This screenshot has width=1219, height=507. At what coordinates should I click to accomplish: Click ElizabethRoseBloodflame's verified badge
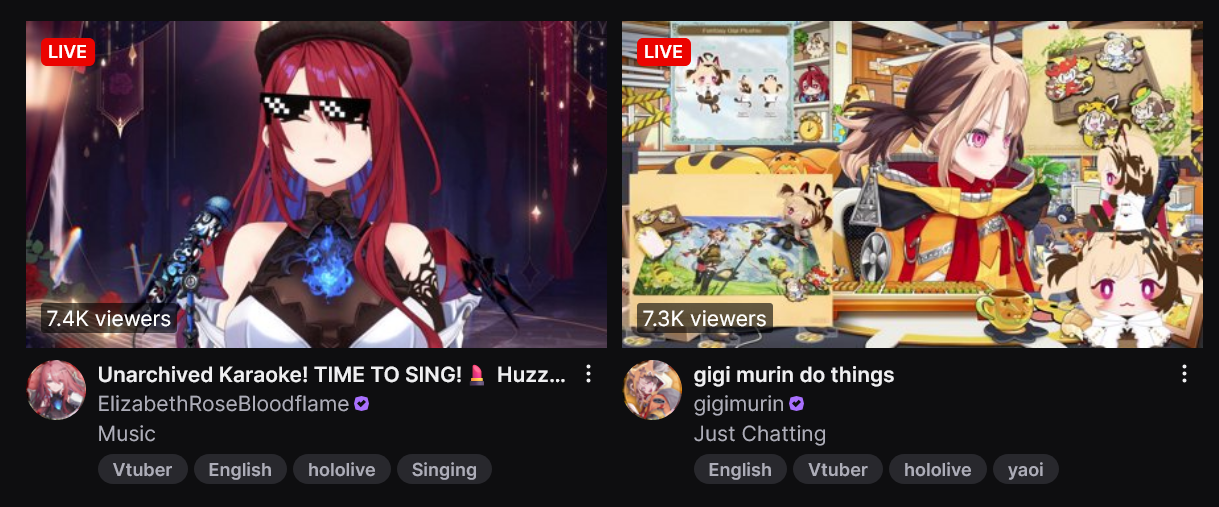(362, 404)
